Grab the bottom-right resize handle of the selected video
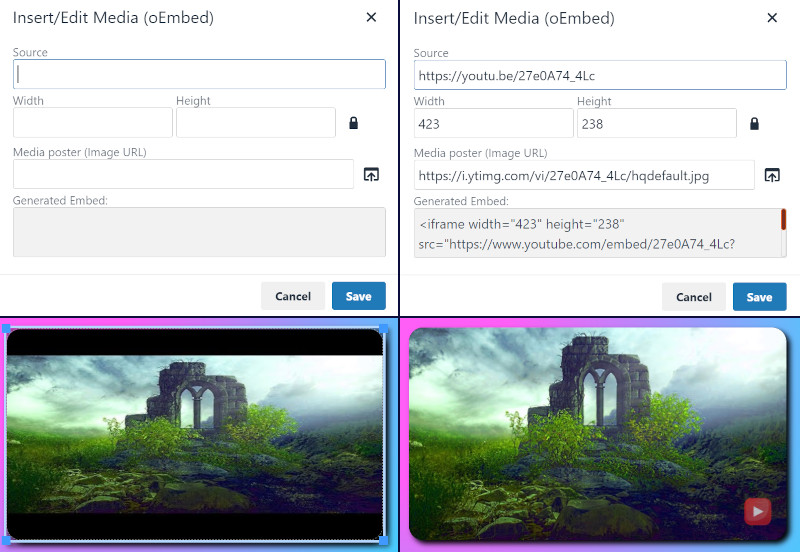 [383, 540]
